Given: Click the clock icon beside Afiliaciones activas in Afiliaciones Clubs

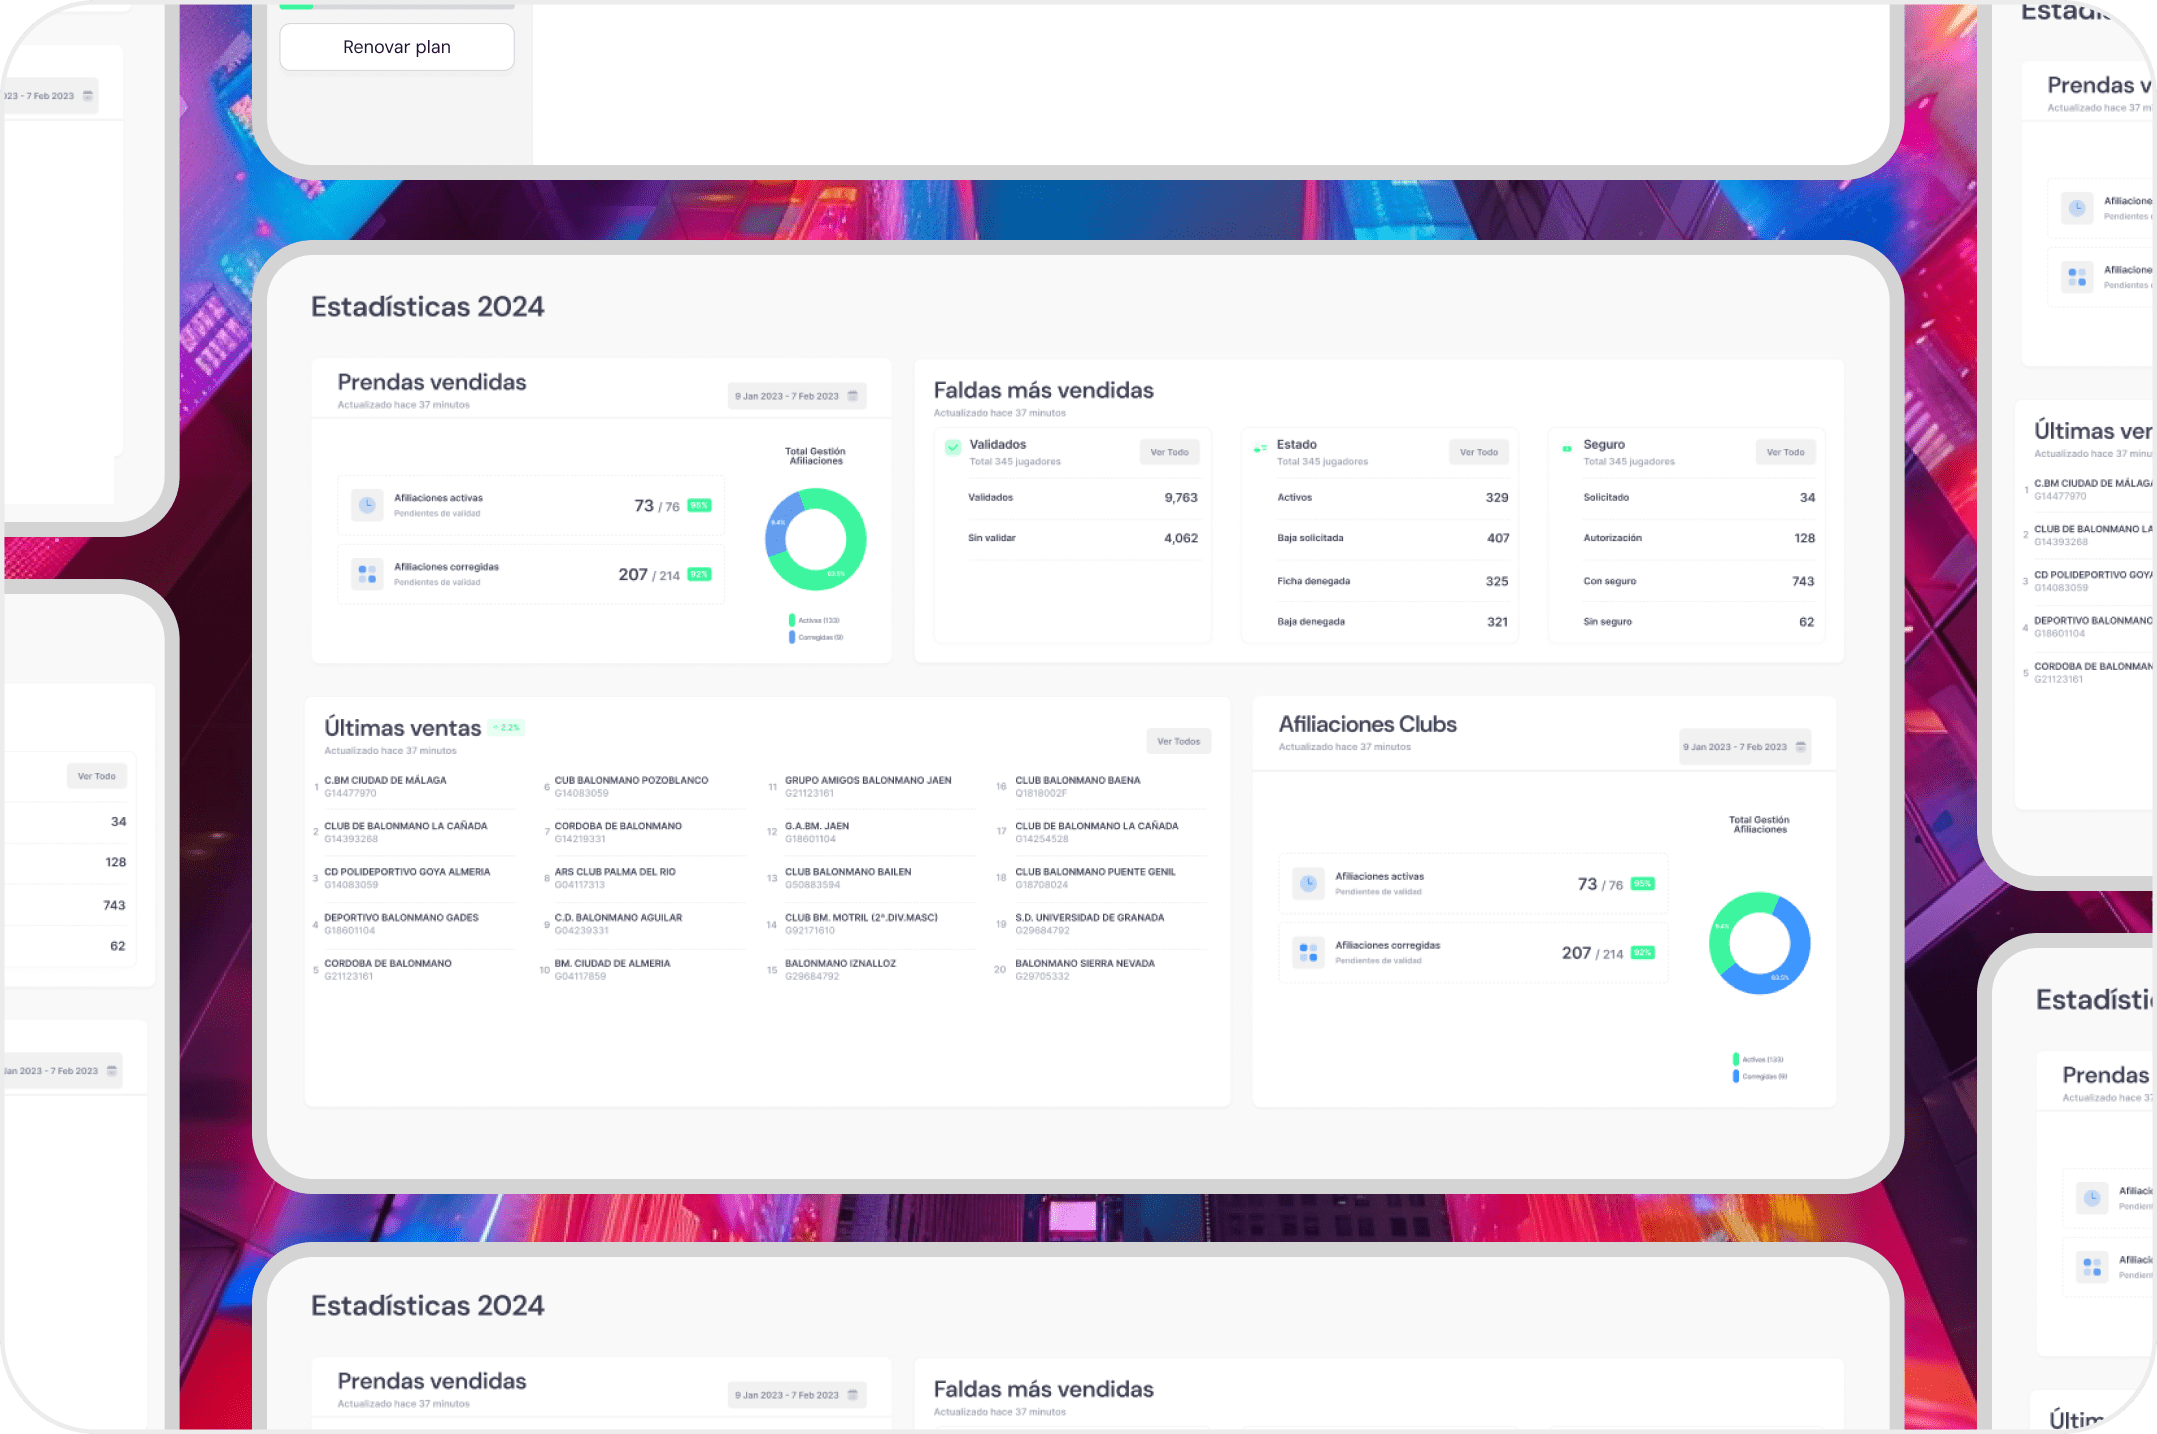Looking at the screenshot, I should [x=1307, y=883].
